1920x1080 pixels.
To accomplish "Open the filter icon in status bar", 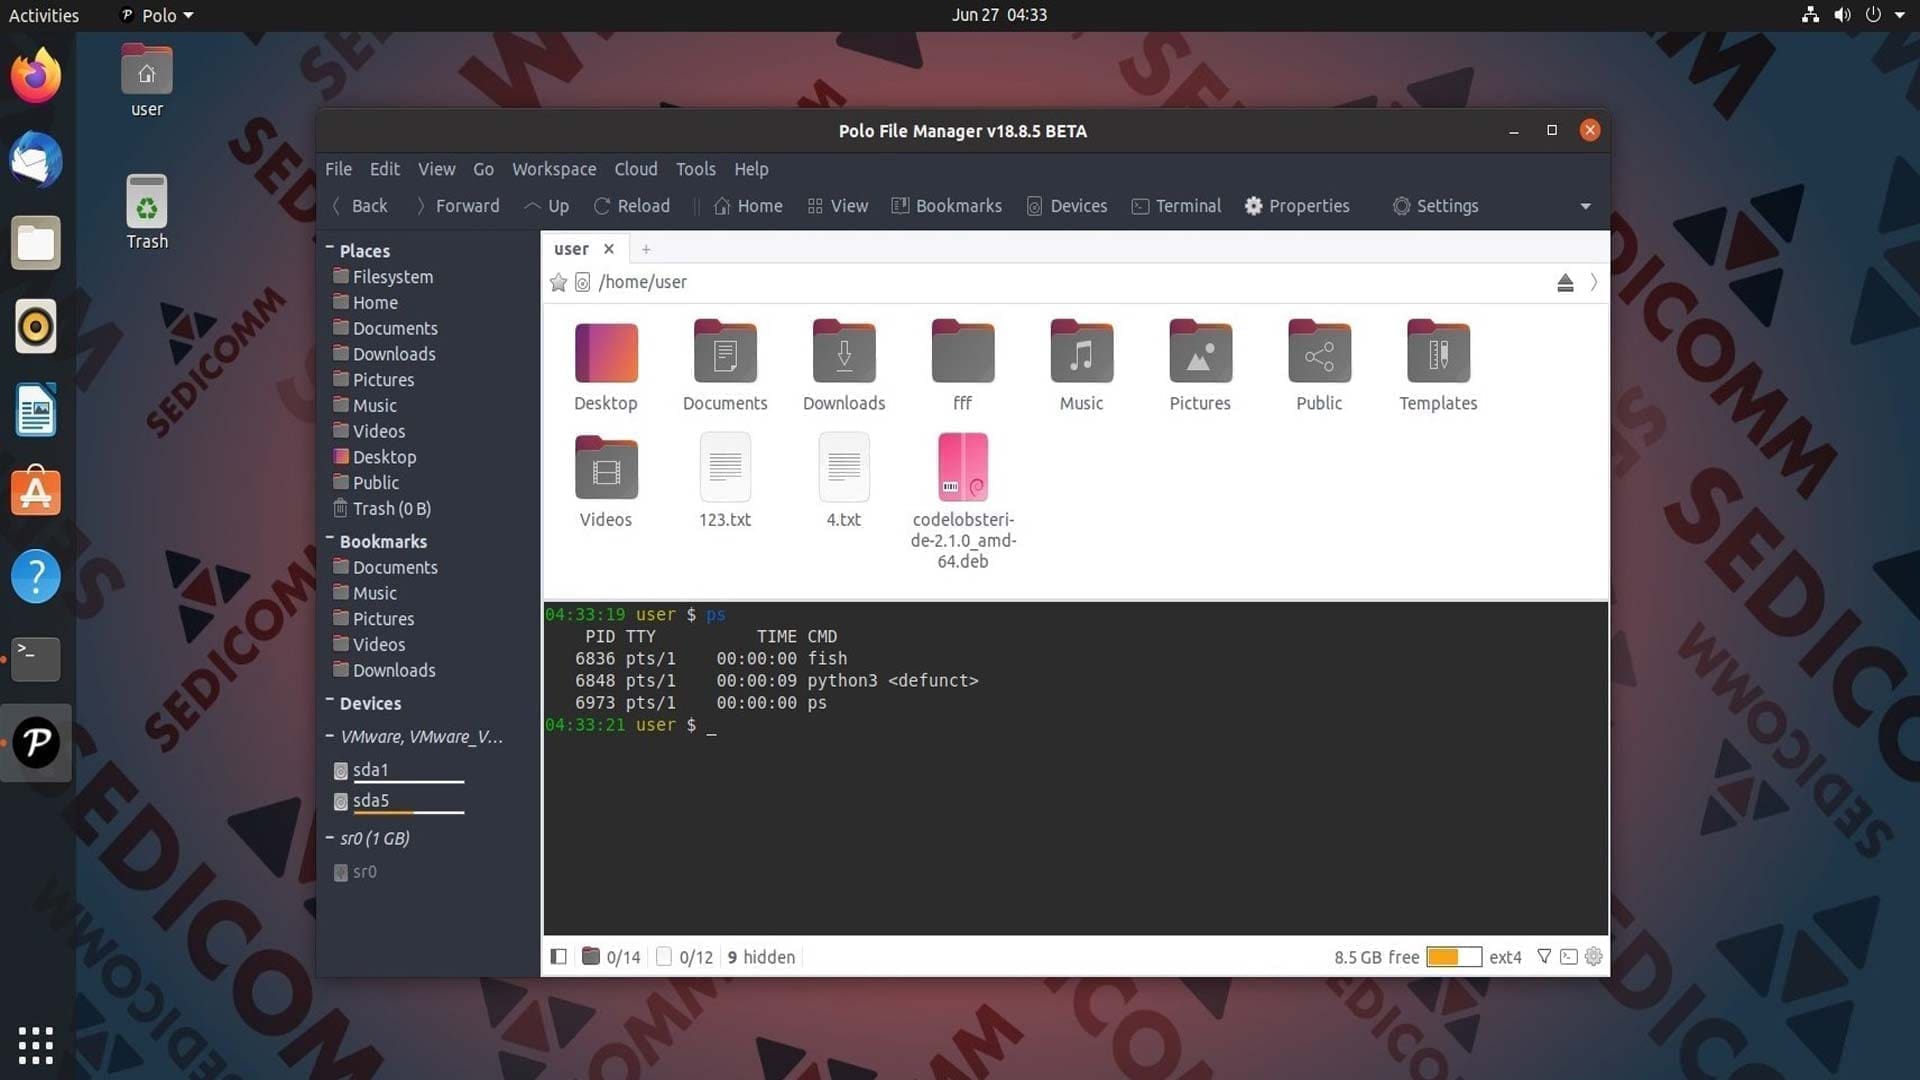I will pyautogui.click(x=1544, y=957).
